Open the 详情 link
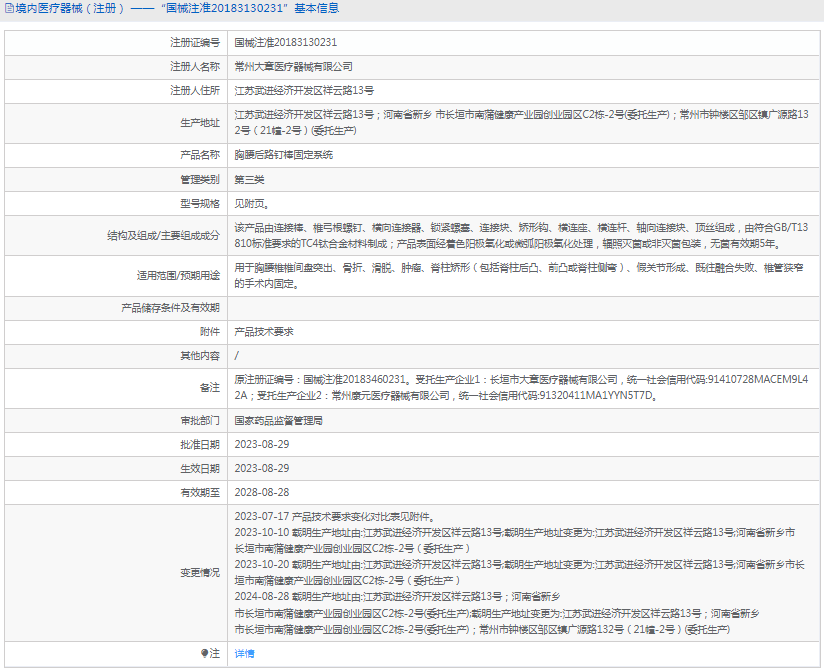Viewport: 824px width, 671px height. [x=244, y=653]
